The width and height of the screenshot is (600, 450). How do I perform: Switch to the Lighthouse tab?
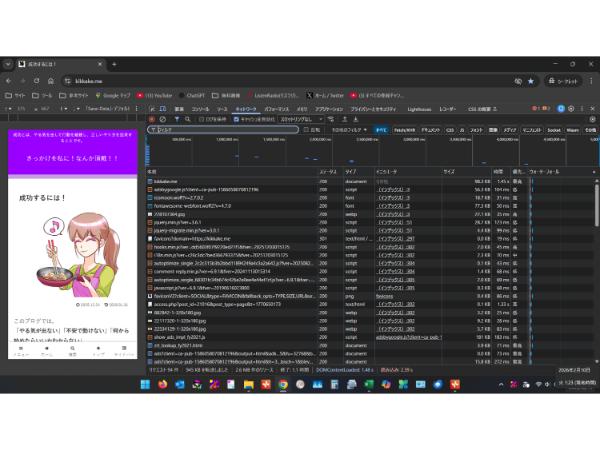419,109
